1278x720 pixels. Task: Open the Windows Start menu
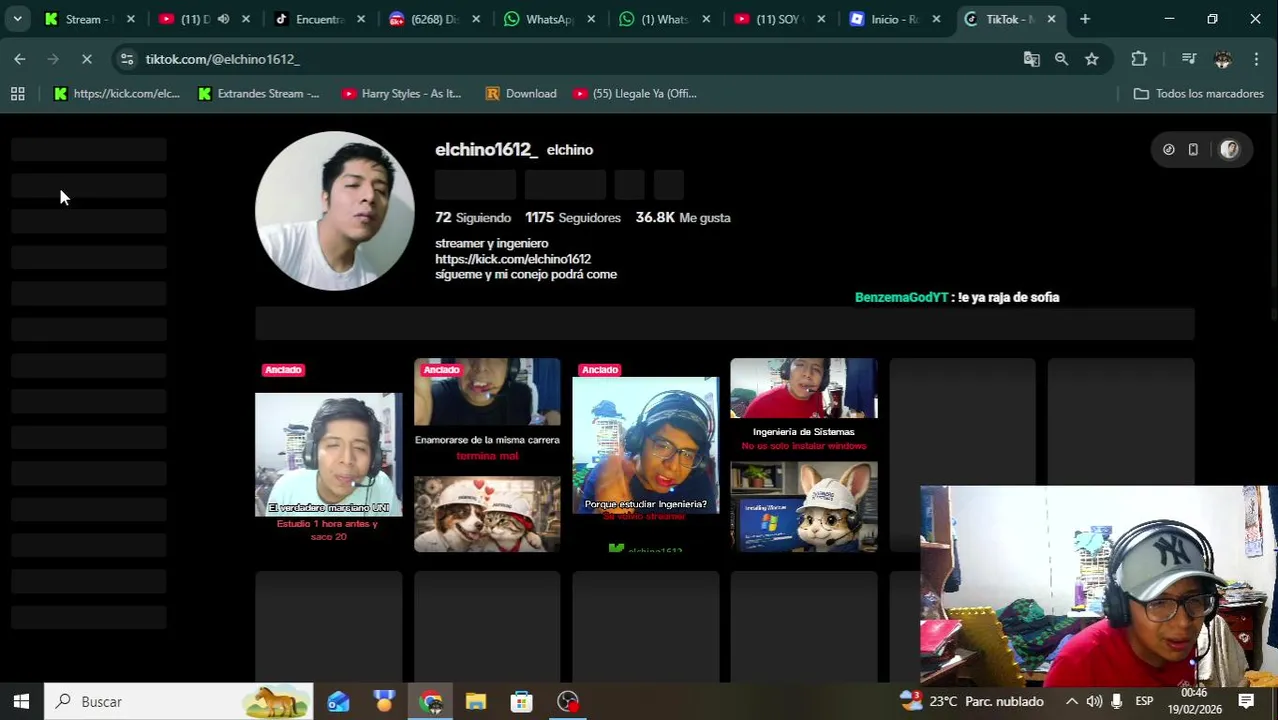(21, 702)
